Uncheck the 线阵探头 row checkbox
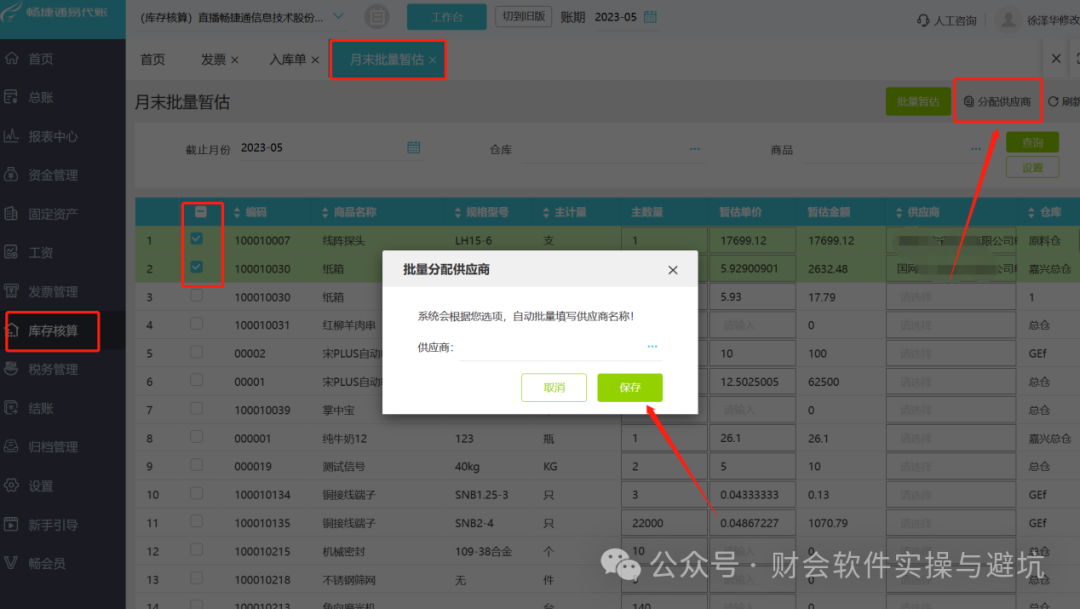 pos(196,239)
